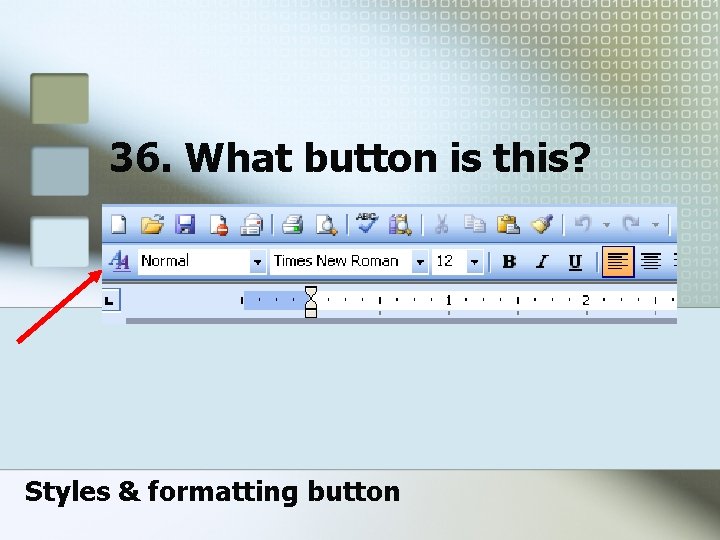This screenshot has height=540, width=720.
Task: Toggle Bold formatting
Action: click(x=509, y=261)
